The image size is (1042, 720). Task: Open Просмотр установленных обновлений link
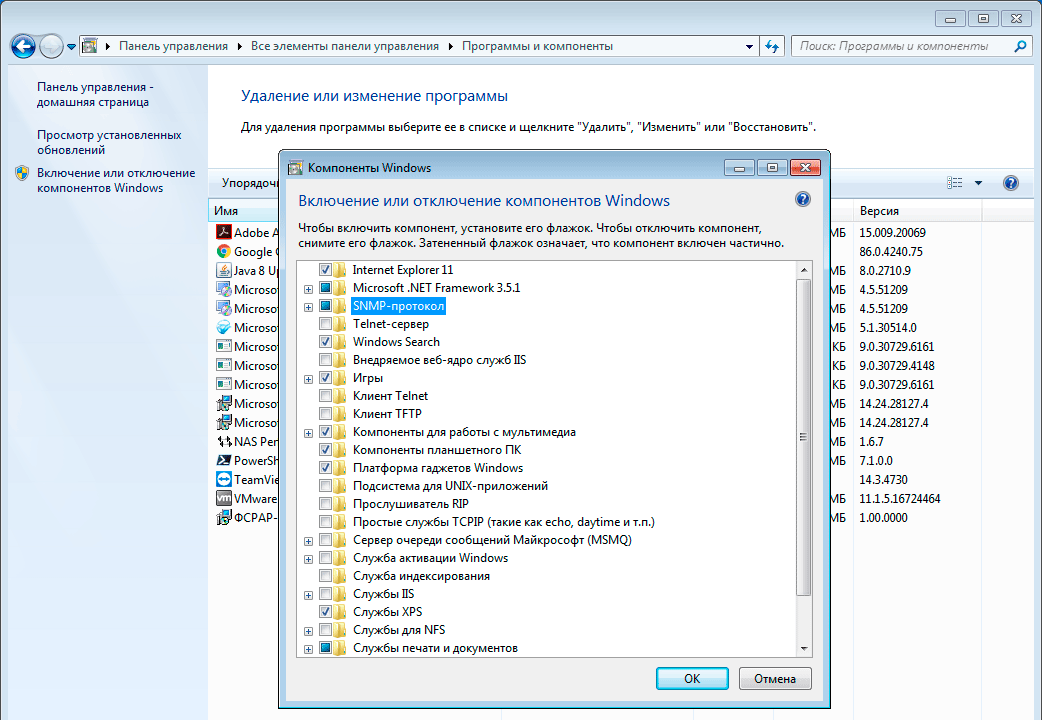pyautogui.click(x=109, y=142)
